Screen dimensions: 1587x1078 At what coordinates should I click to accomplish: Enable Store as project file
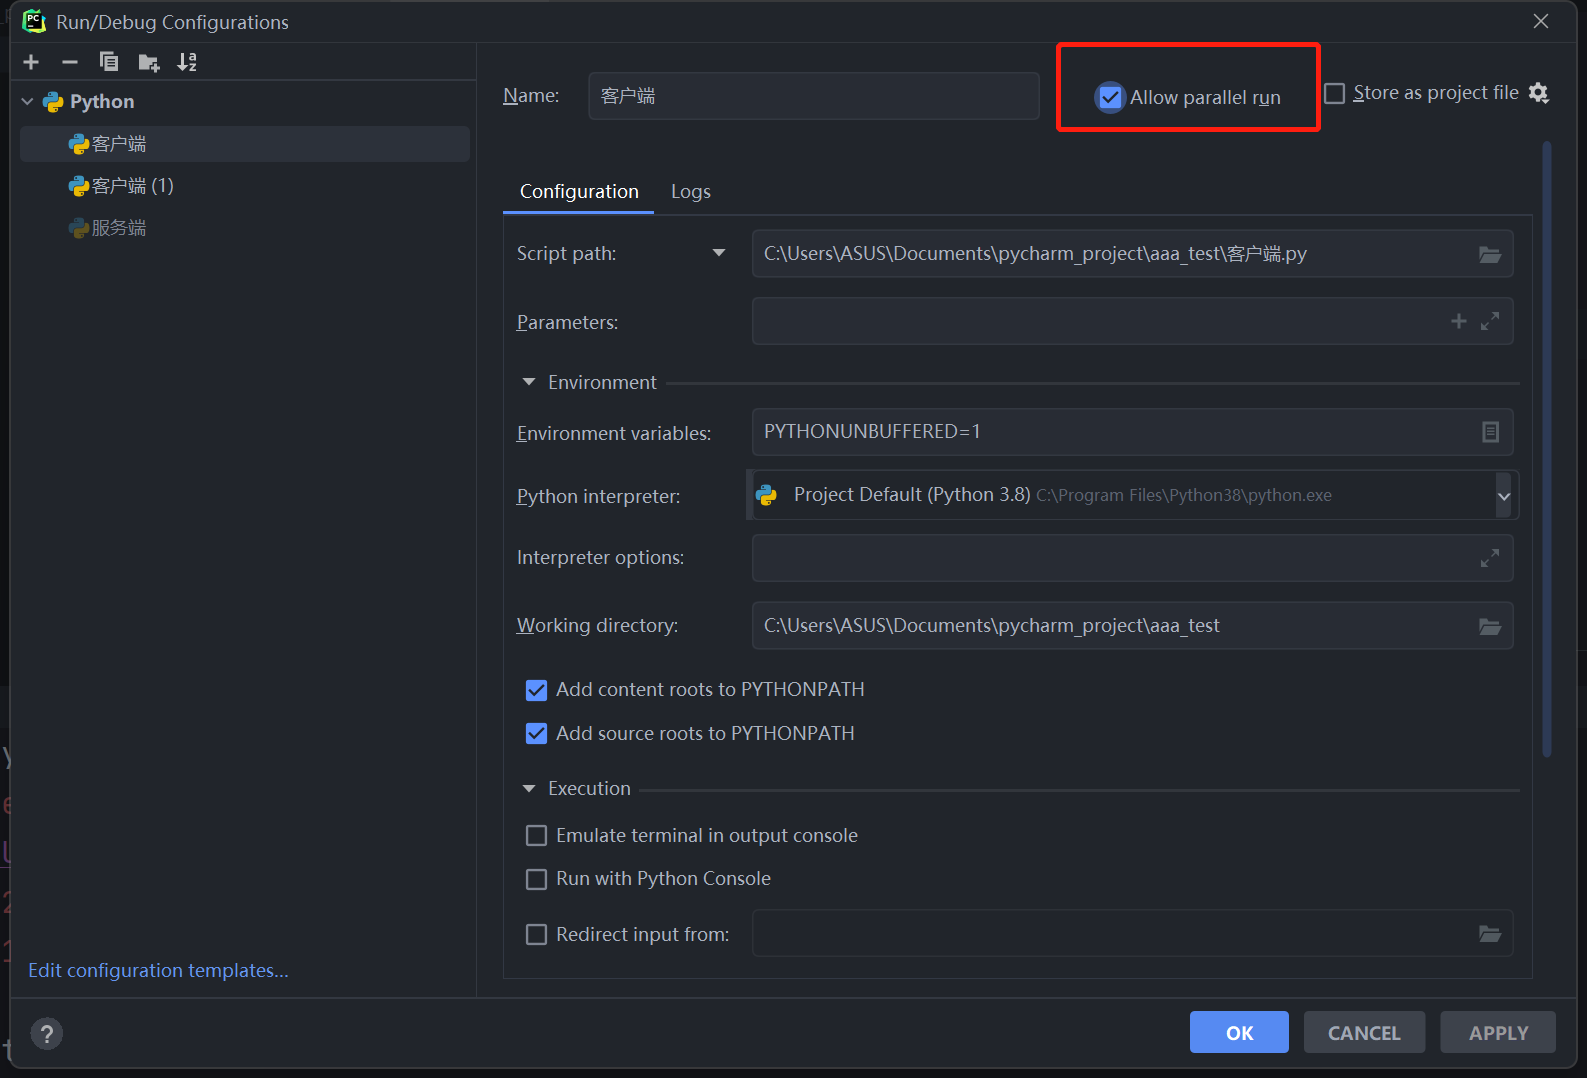(x=1334, y=93)
